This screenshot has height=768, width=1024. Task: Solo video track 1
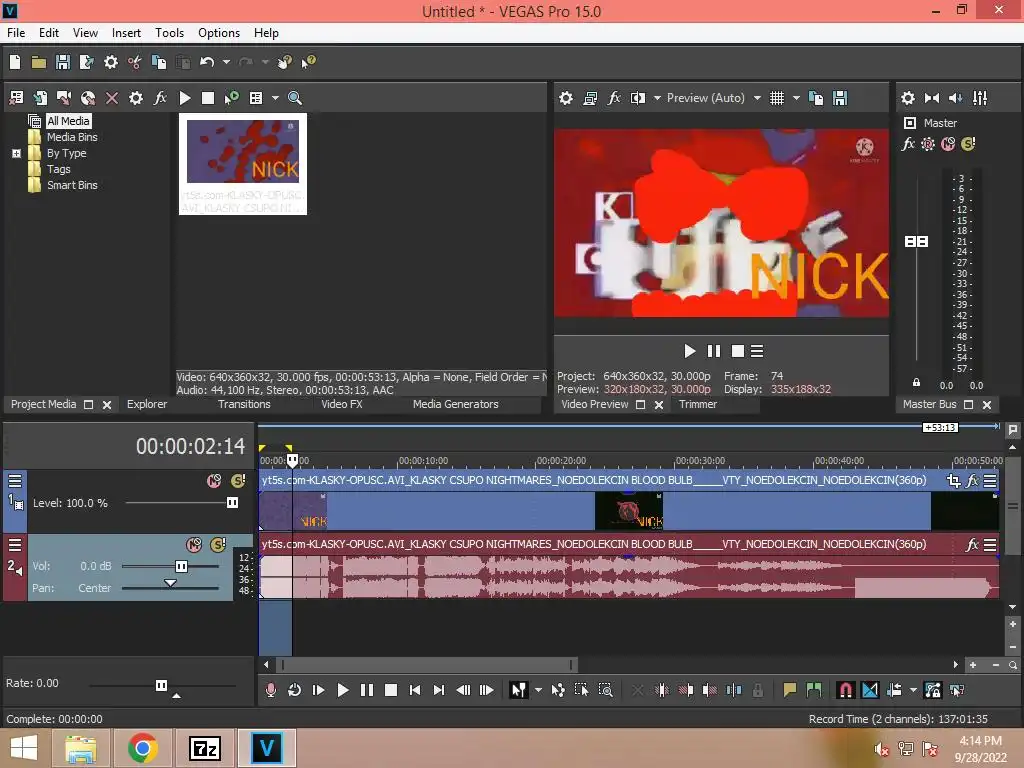pos(238,481)
